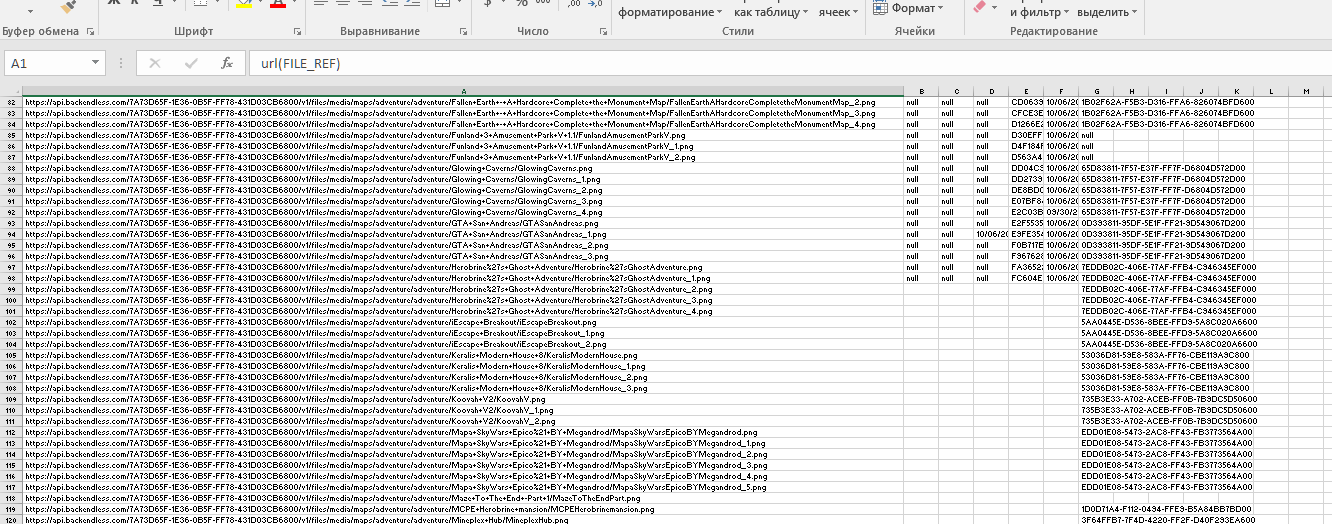Click the Format Painter brush icon
The image size is (1332, 524).
(69, 6)
